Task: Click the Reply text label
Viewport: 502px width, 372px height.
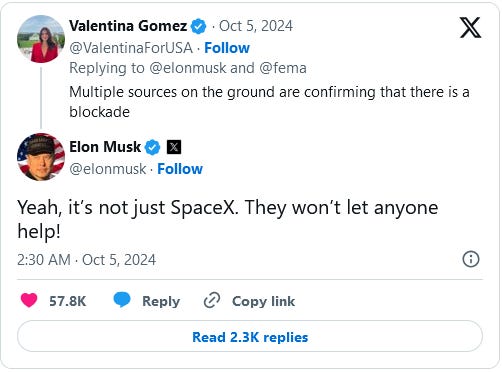Action: [x=161, y=301]
